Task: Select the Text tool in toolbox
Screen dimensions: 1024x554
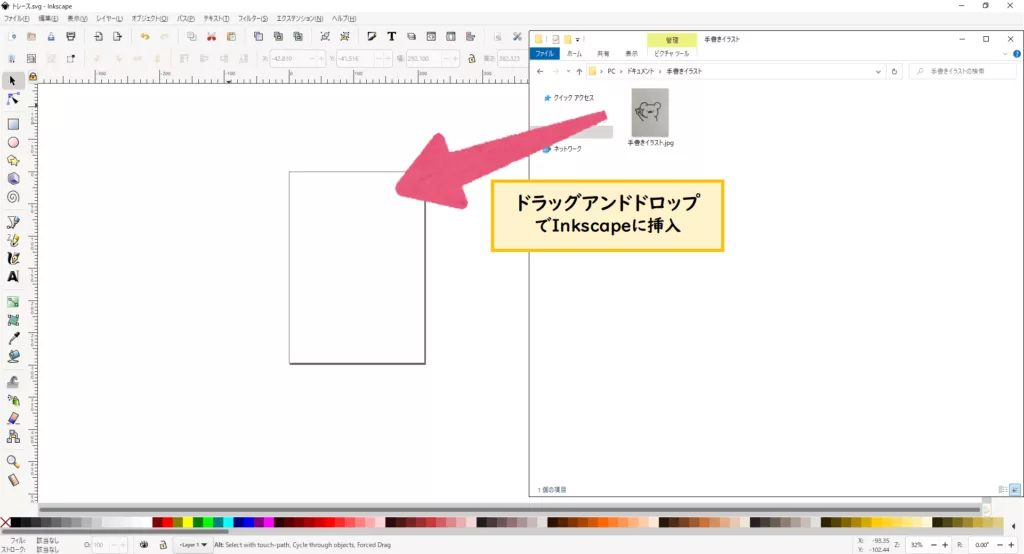Action: pyautogui.click(x=12, y=277)
